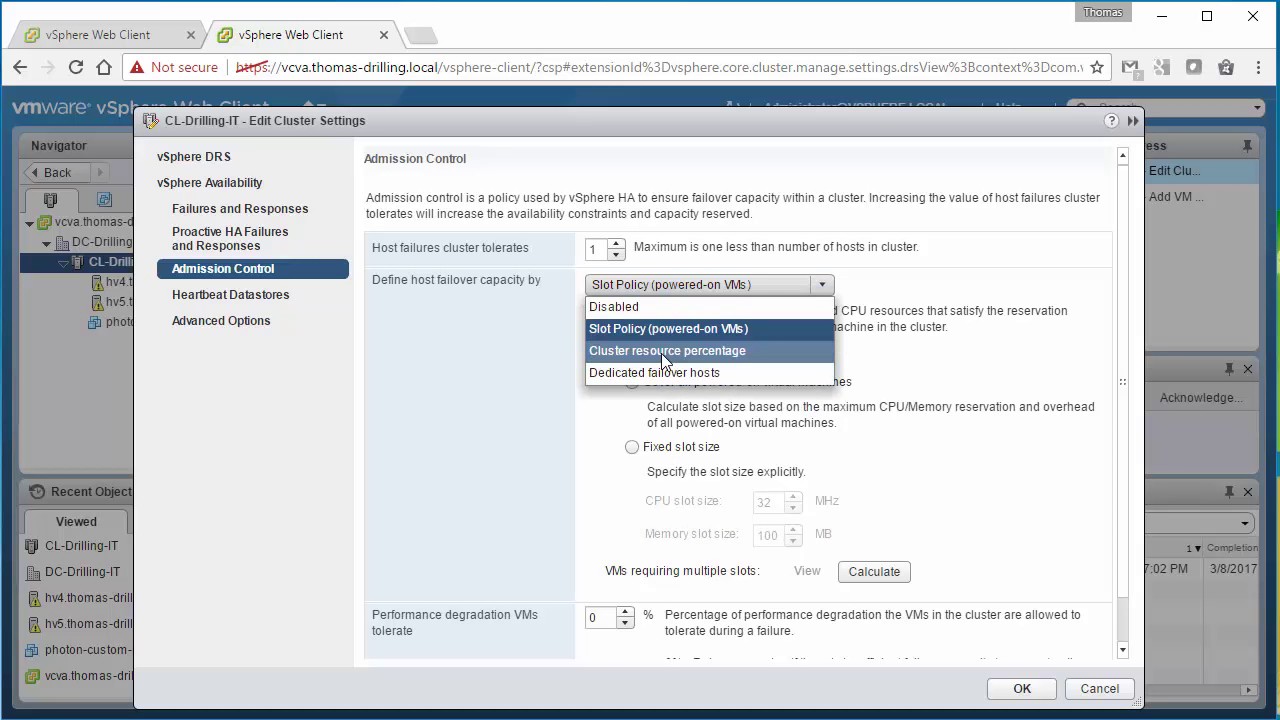Open Heartbeat Datastores page

[x=231, y=295]
